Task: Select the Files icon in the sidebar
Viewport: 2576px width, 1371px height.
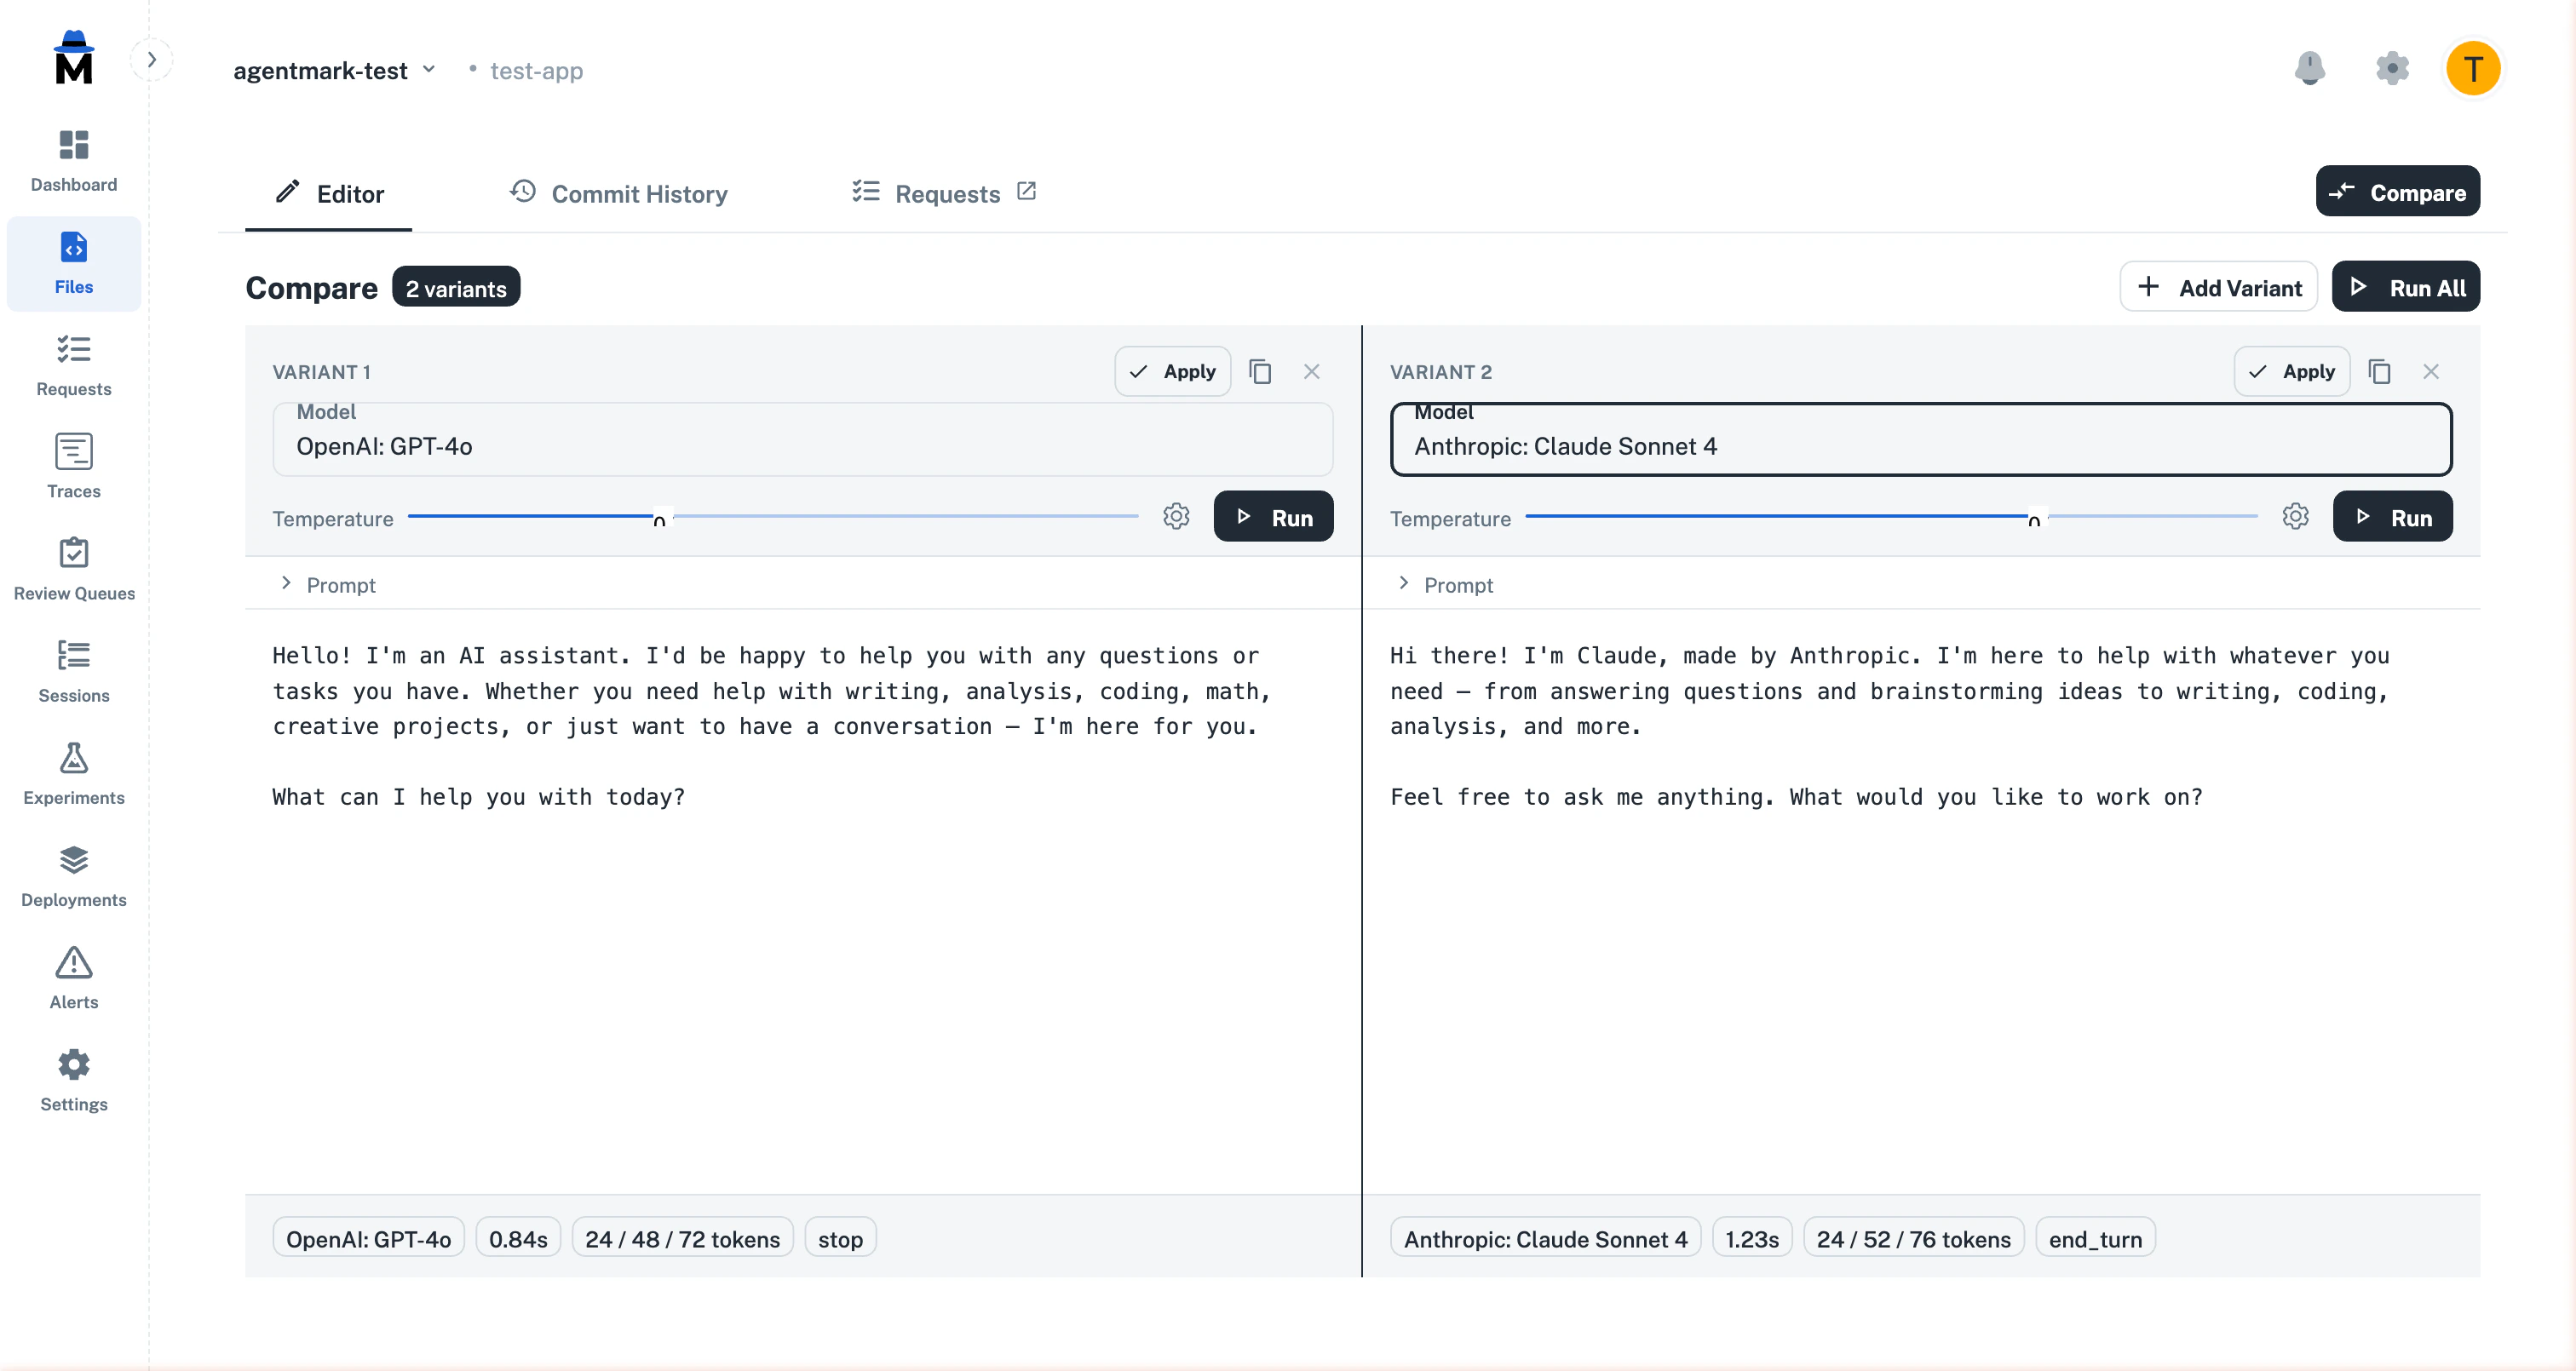Action: 73,263
